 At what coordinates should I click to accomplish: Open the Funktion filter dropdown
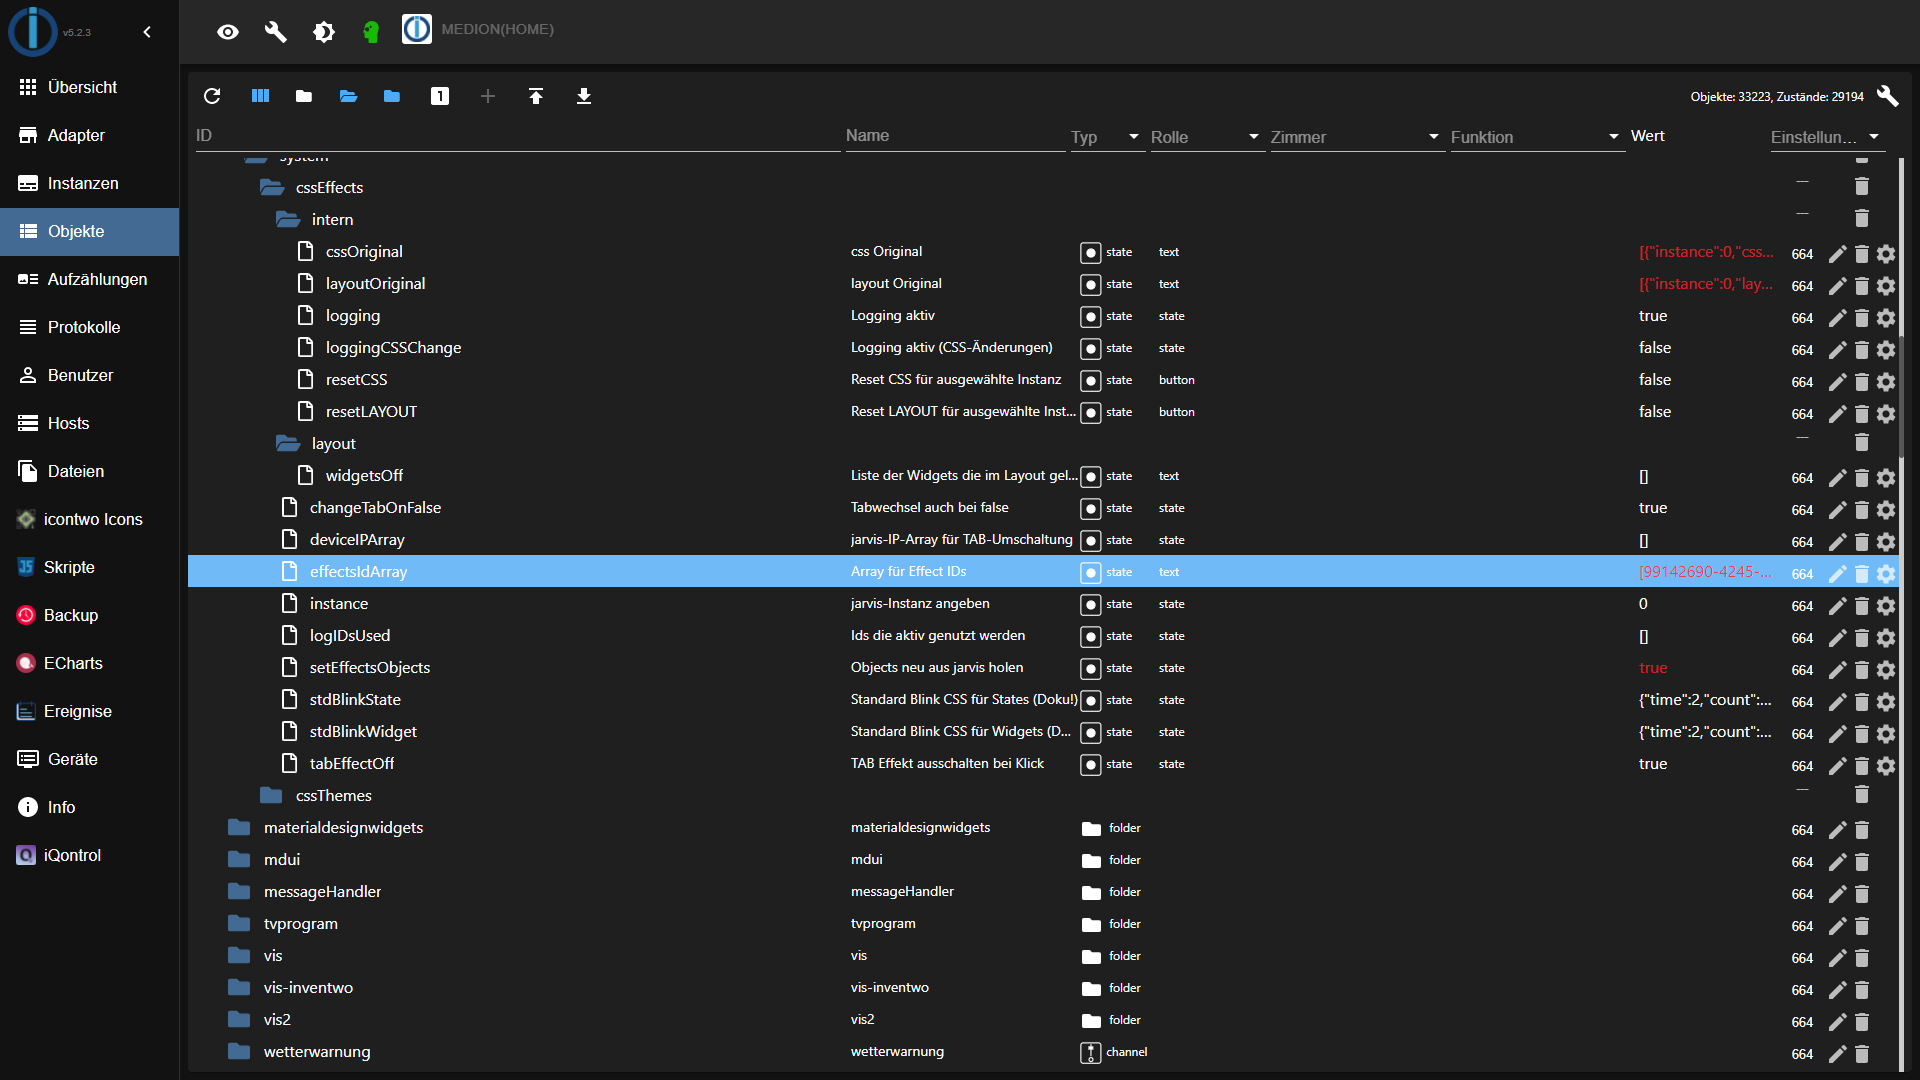pos(1538,137)
